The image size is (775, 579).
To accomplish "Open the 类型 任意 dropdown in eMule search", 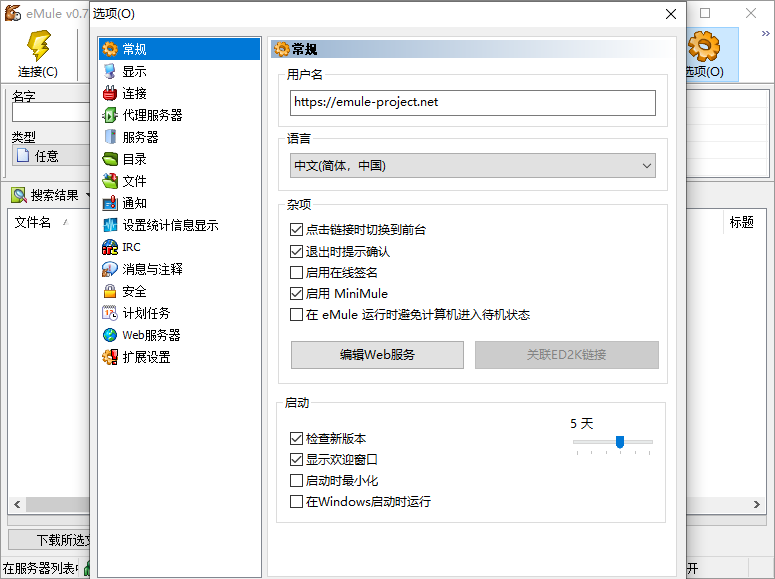I will [50, 156].
